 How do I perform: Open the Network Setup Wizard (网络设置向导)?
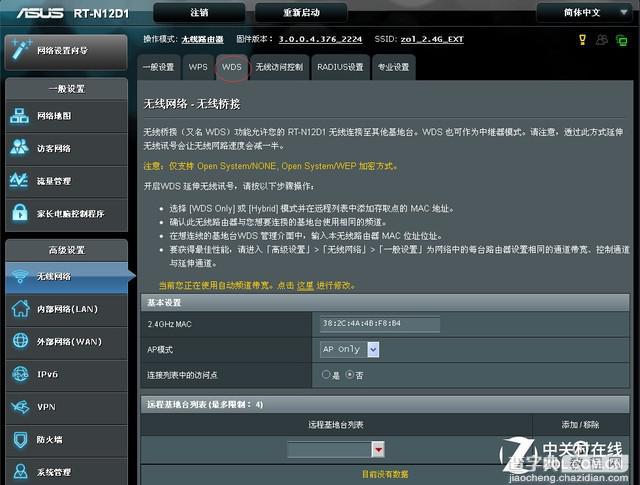[x=66, y=51]
